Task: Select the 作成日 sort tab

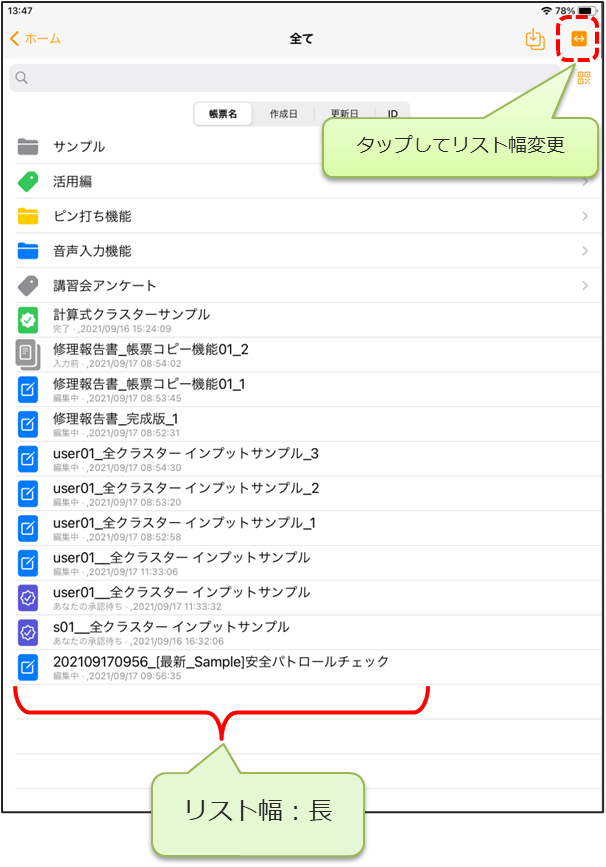Action: point(283,114)
